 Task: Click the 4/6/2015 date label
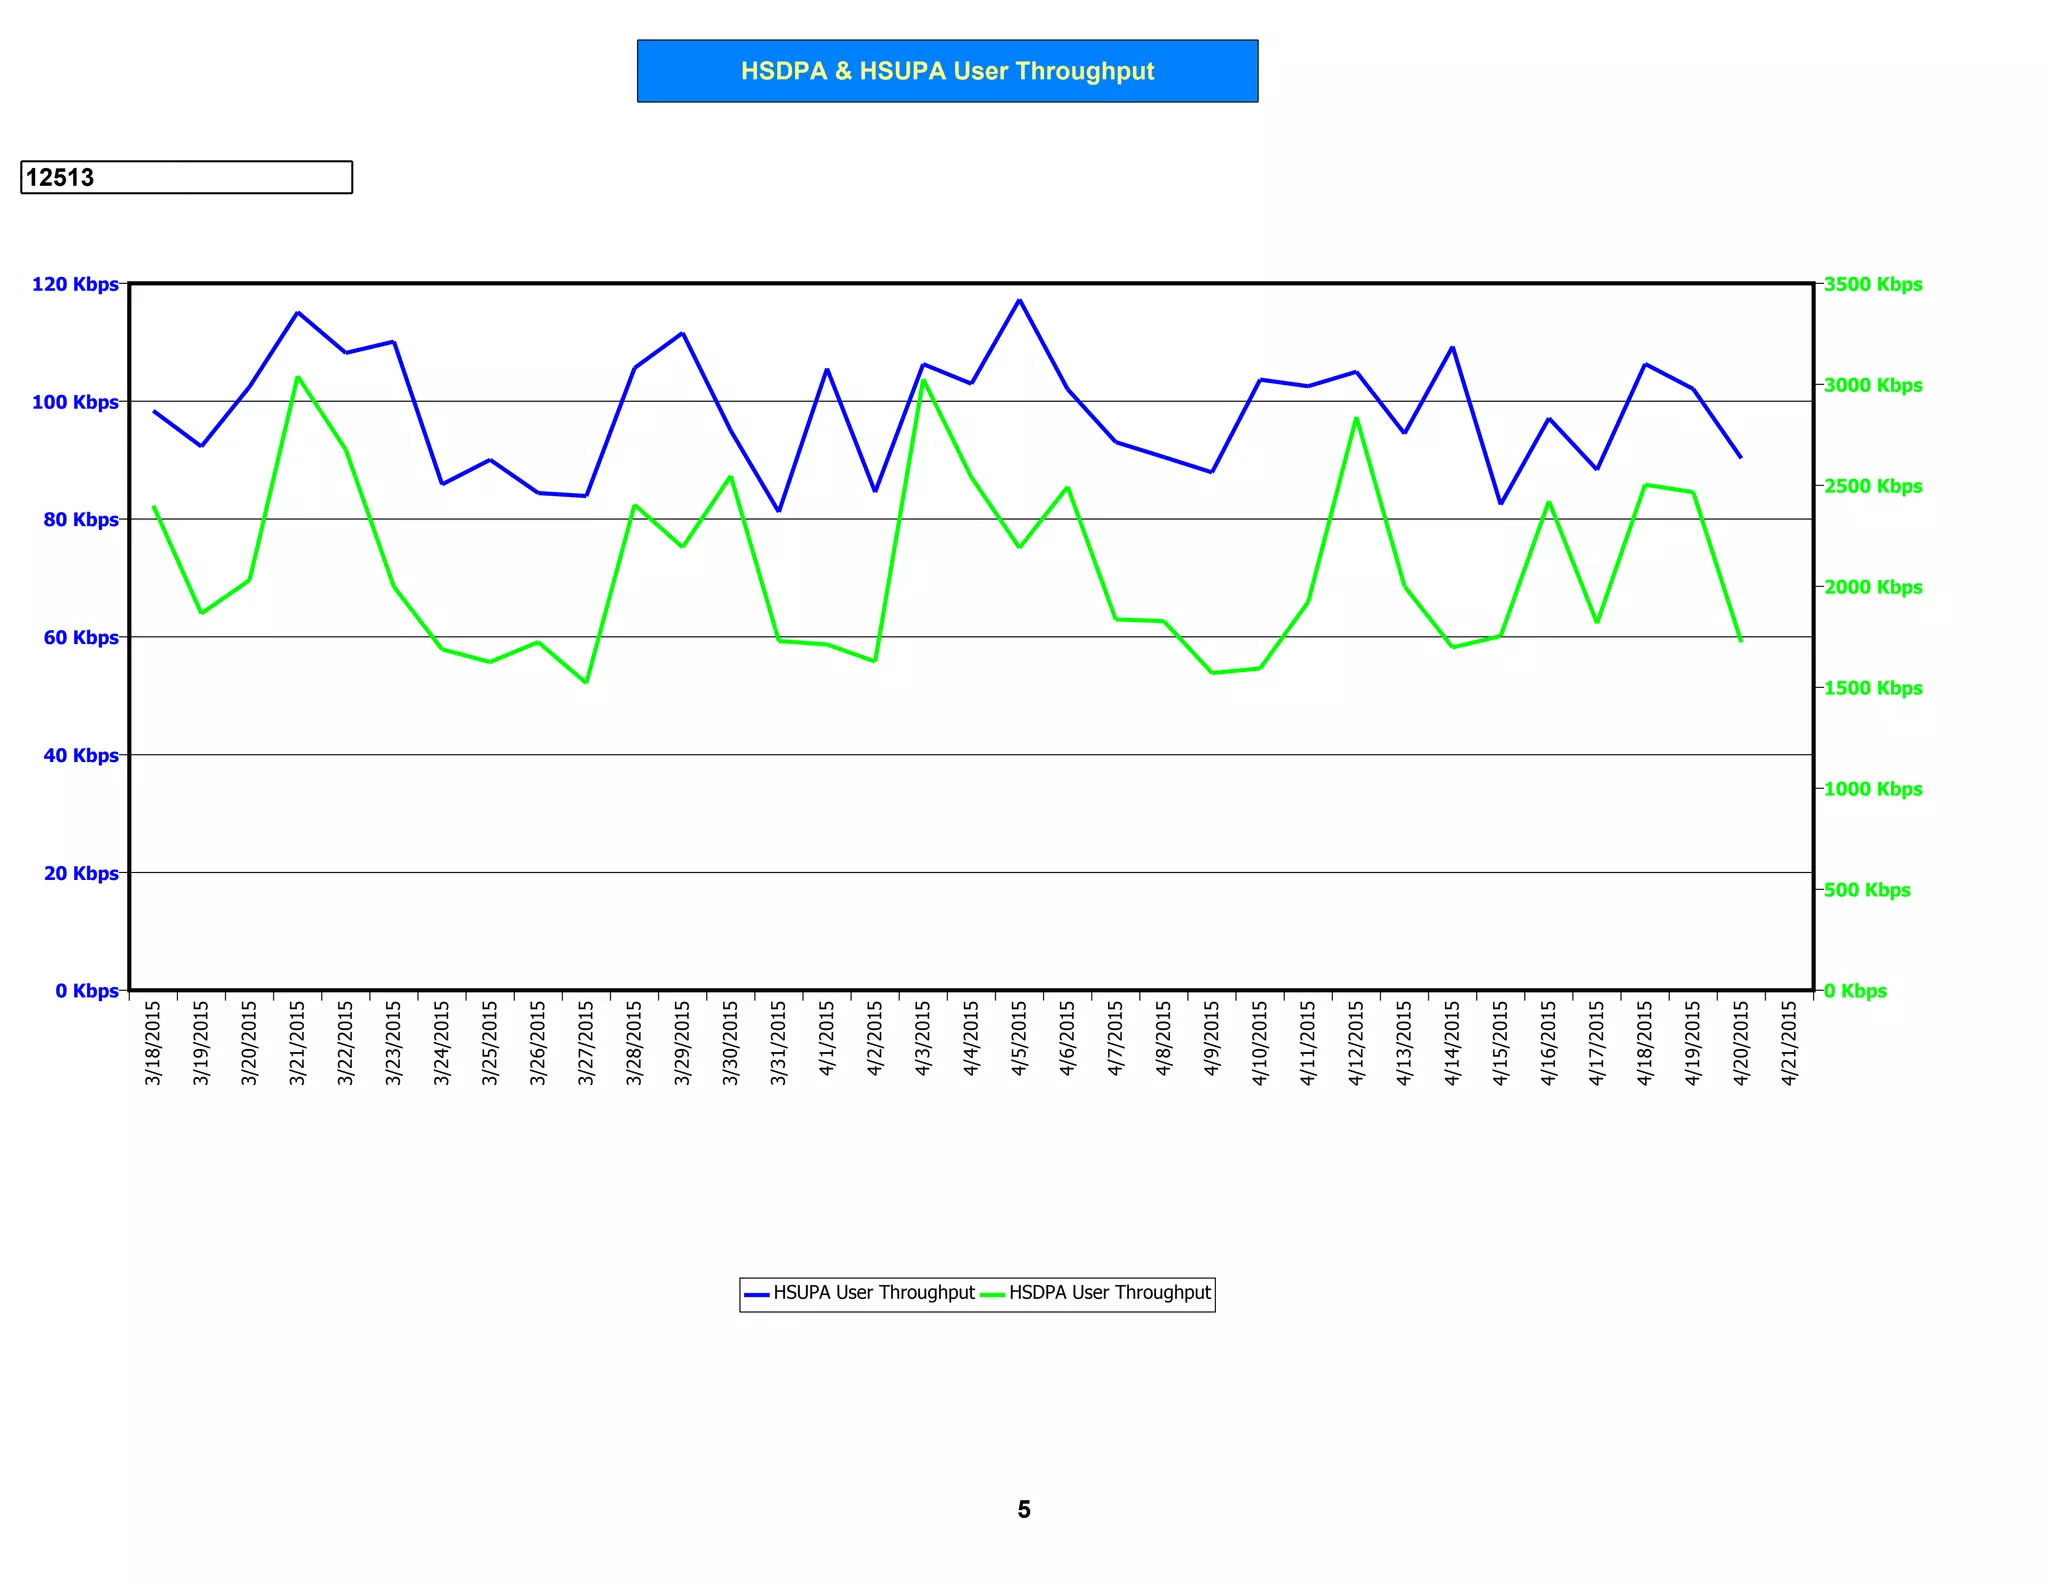1067,1039
